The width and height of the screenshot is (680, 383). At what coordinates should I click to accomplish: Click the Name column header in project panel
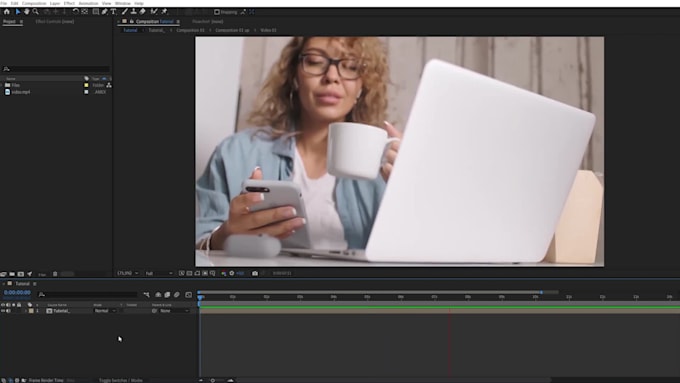point(11,79)
